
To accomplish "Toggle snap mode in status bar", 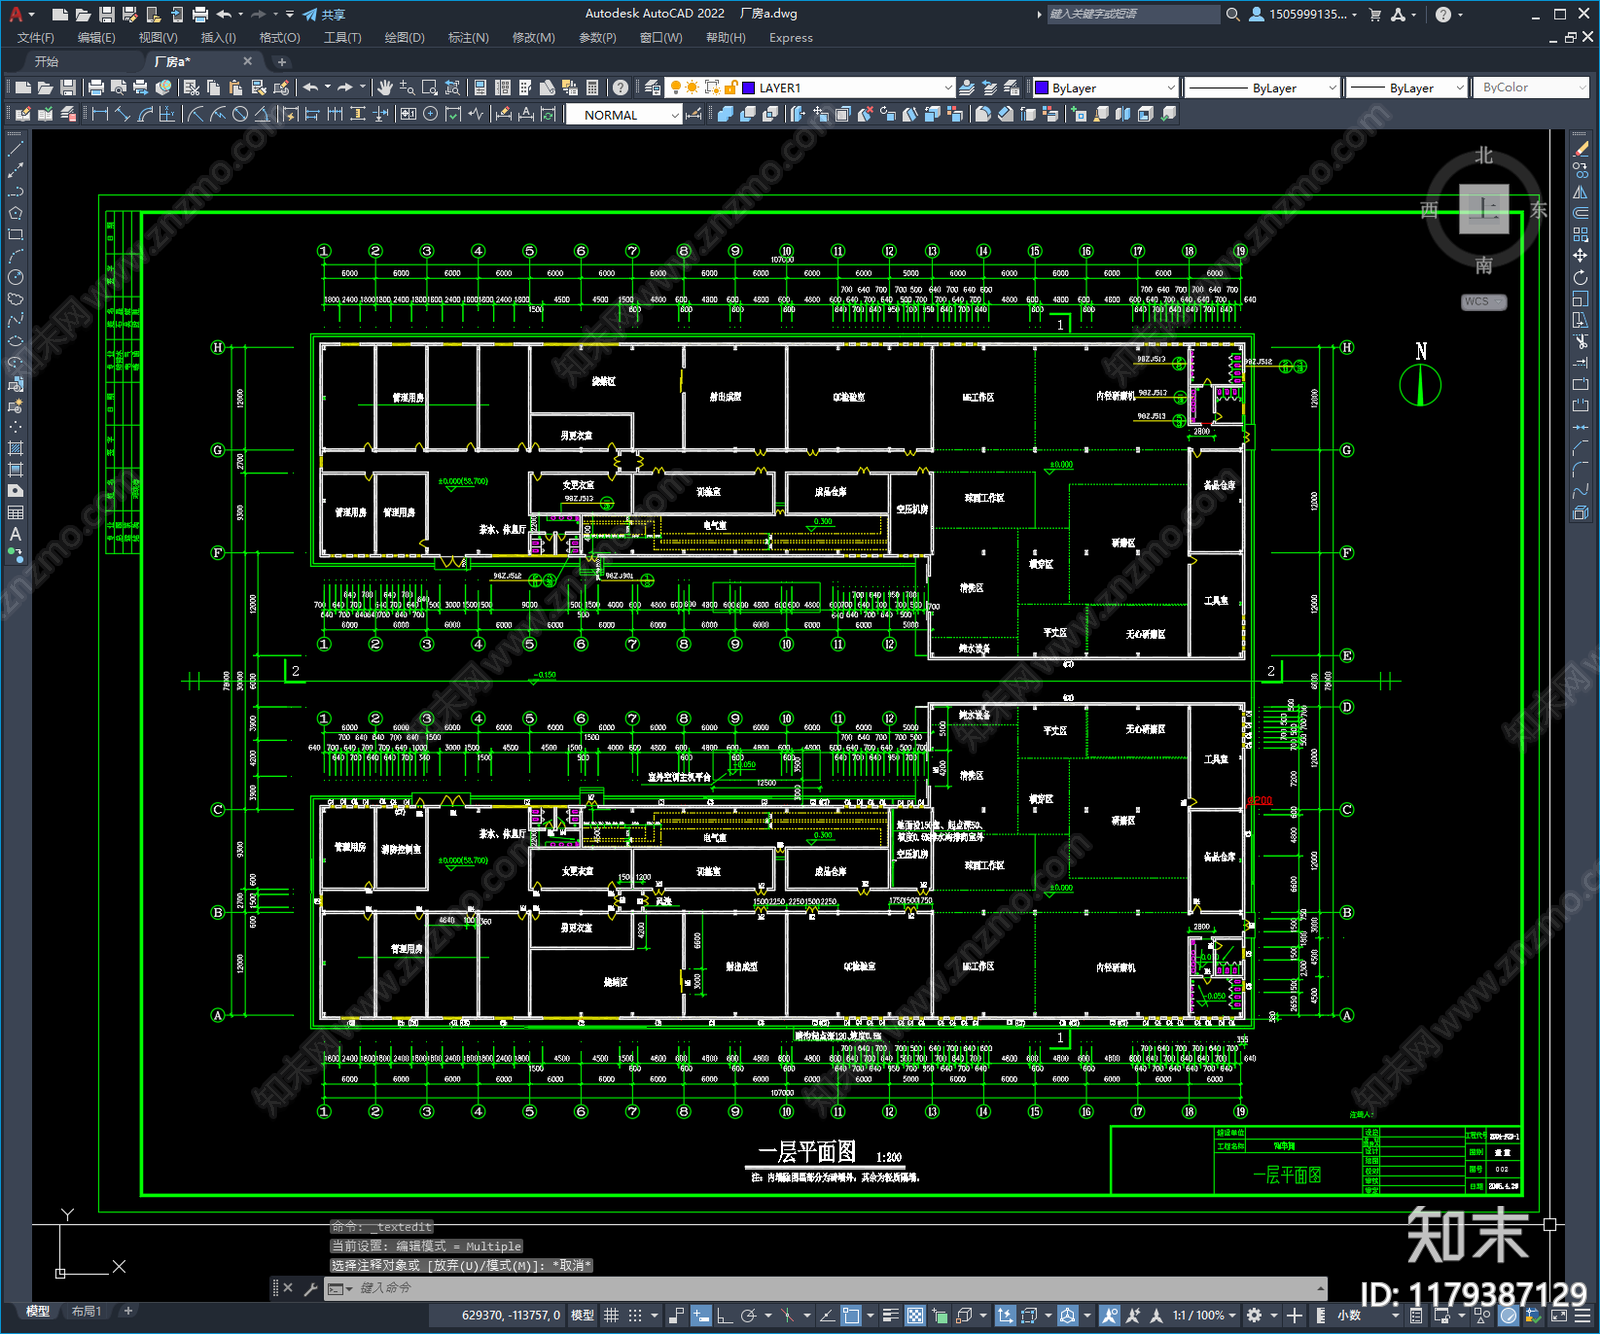I will [x=635, y=1315].
